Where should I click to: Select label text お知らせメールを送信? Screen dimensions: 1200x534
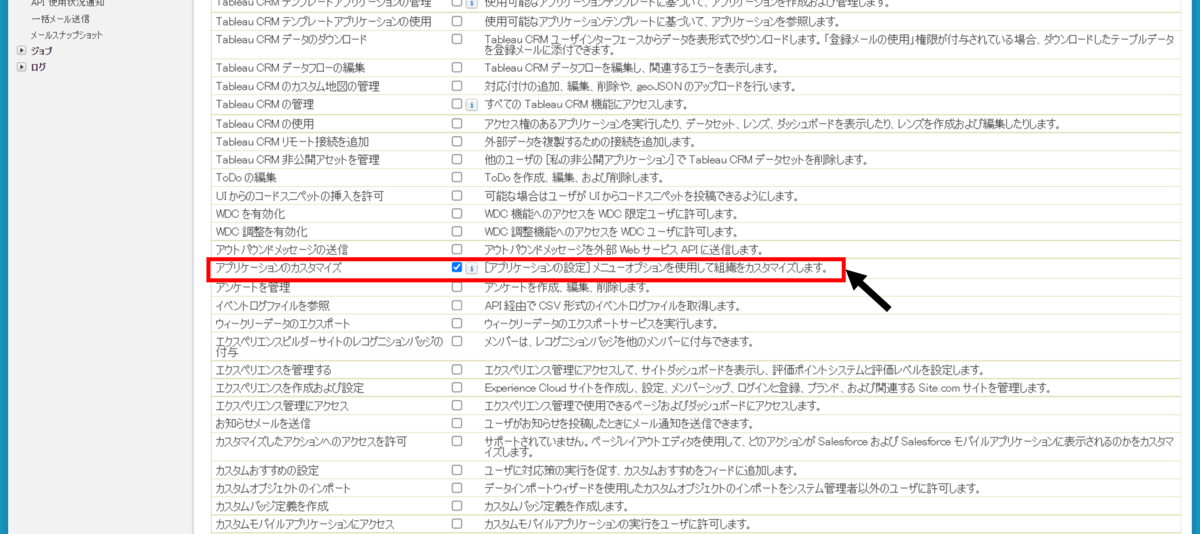263,424
